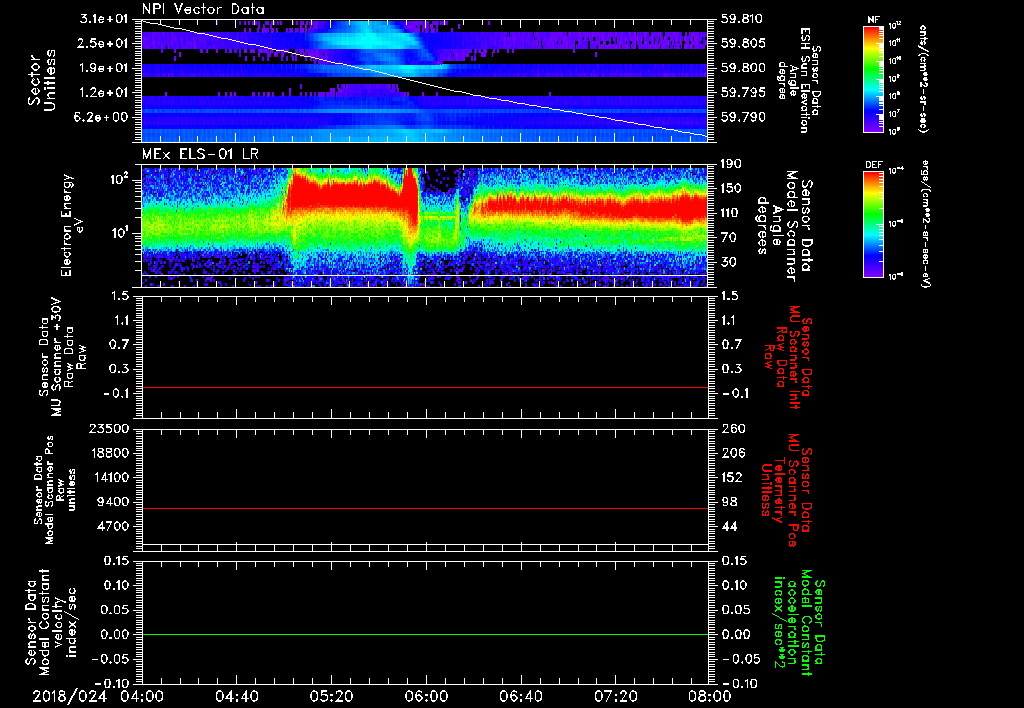The image size is (1024, 708).
Task: Click the 2018/024 date label
Action: point(69,696)
